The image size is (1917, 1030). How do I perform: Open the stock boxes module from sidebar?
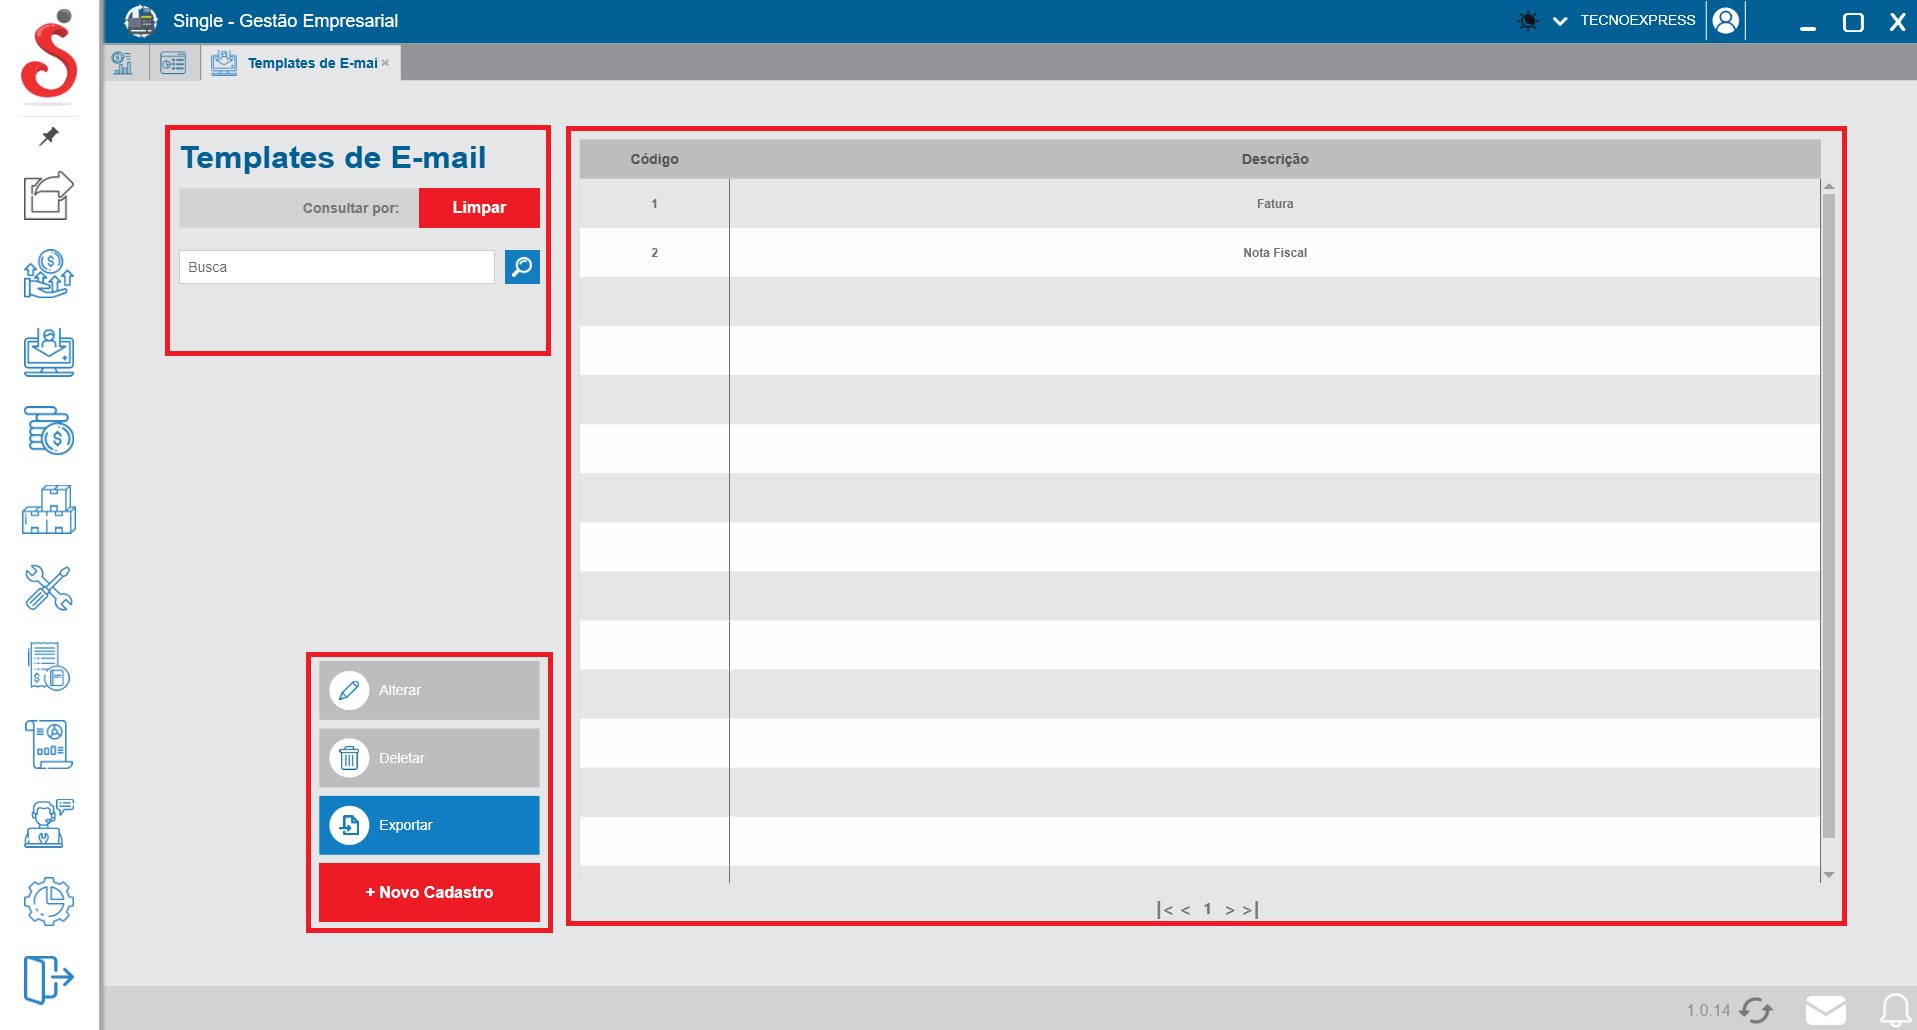47,510
